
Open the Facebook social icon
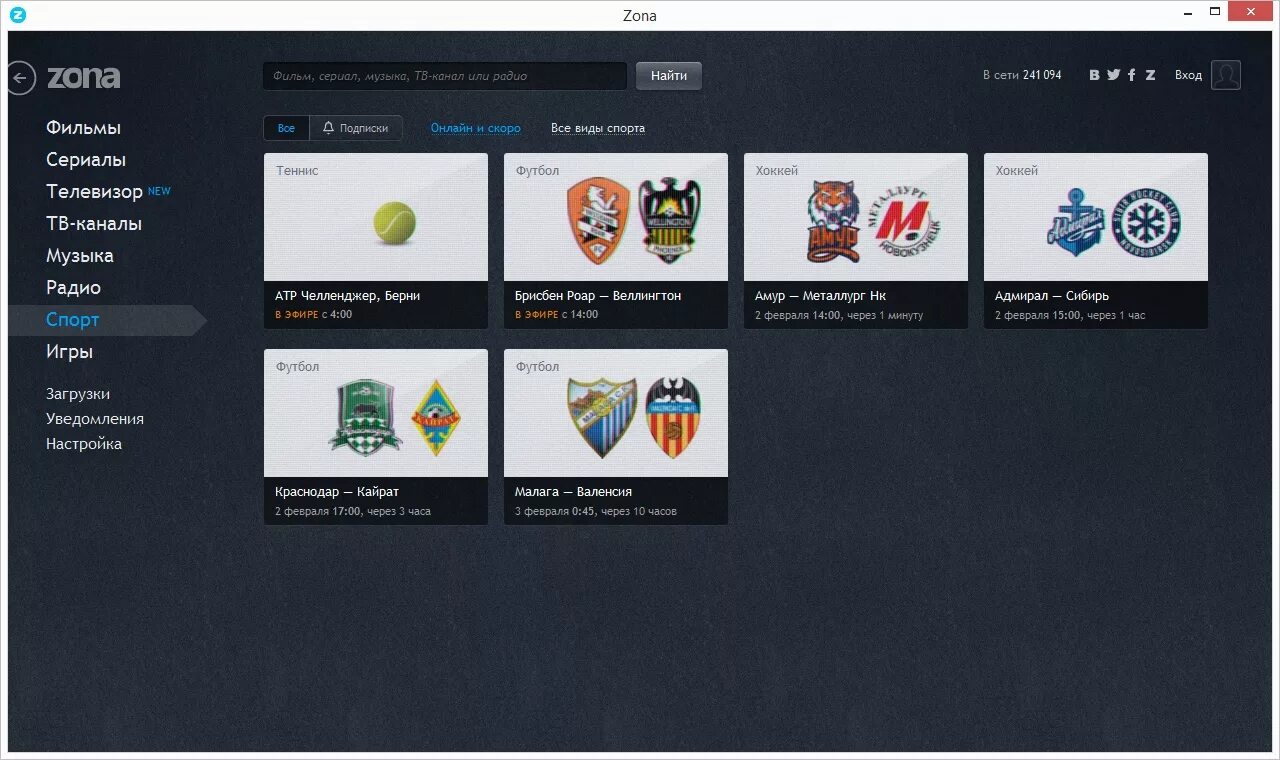click(1132, 75)
